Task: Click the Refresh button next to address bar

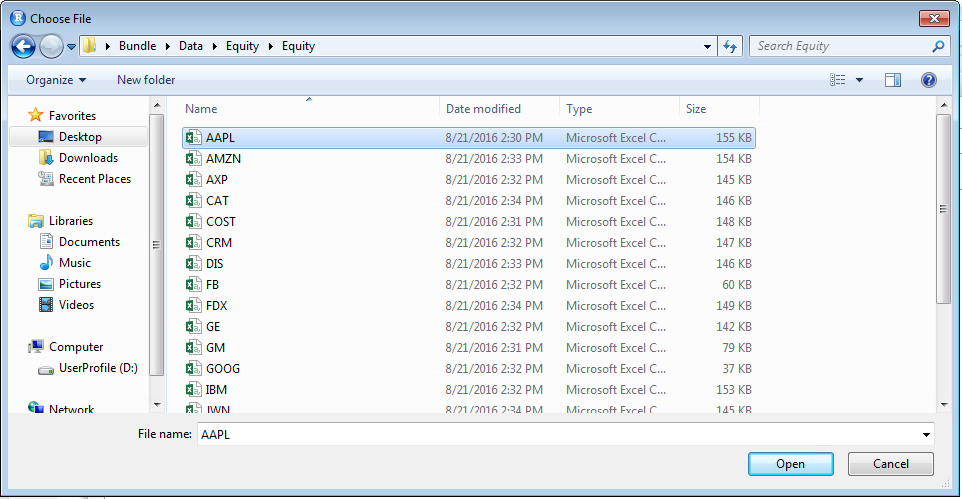Action: pyautogui.click(x=729, y=46)
